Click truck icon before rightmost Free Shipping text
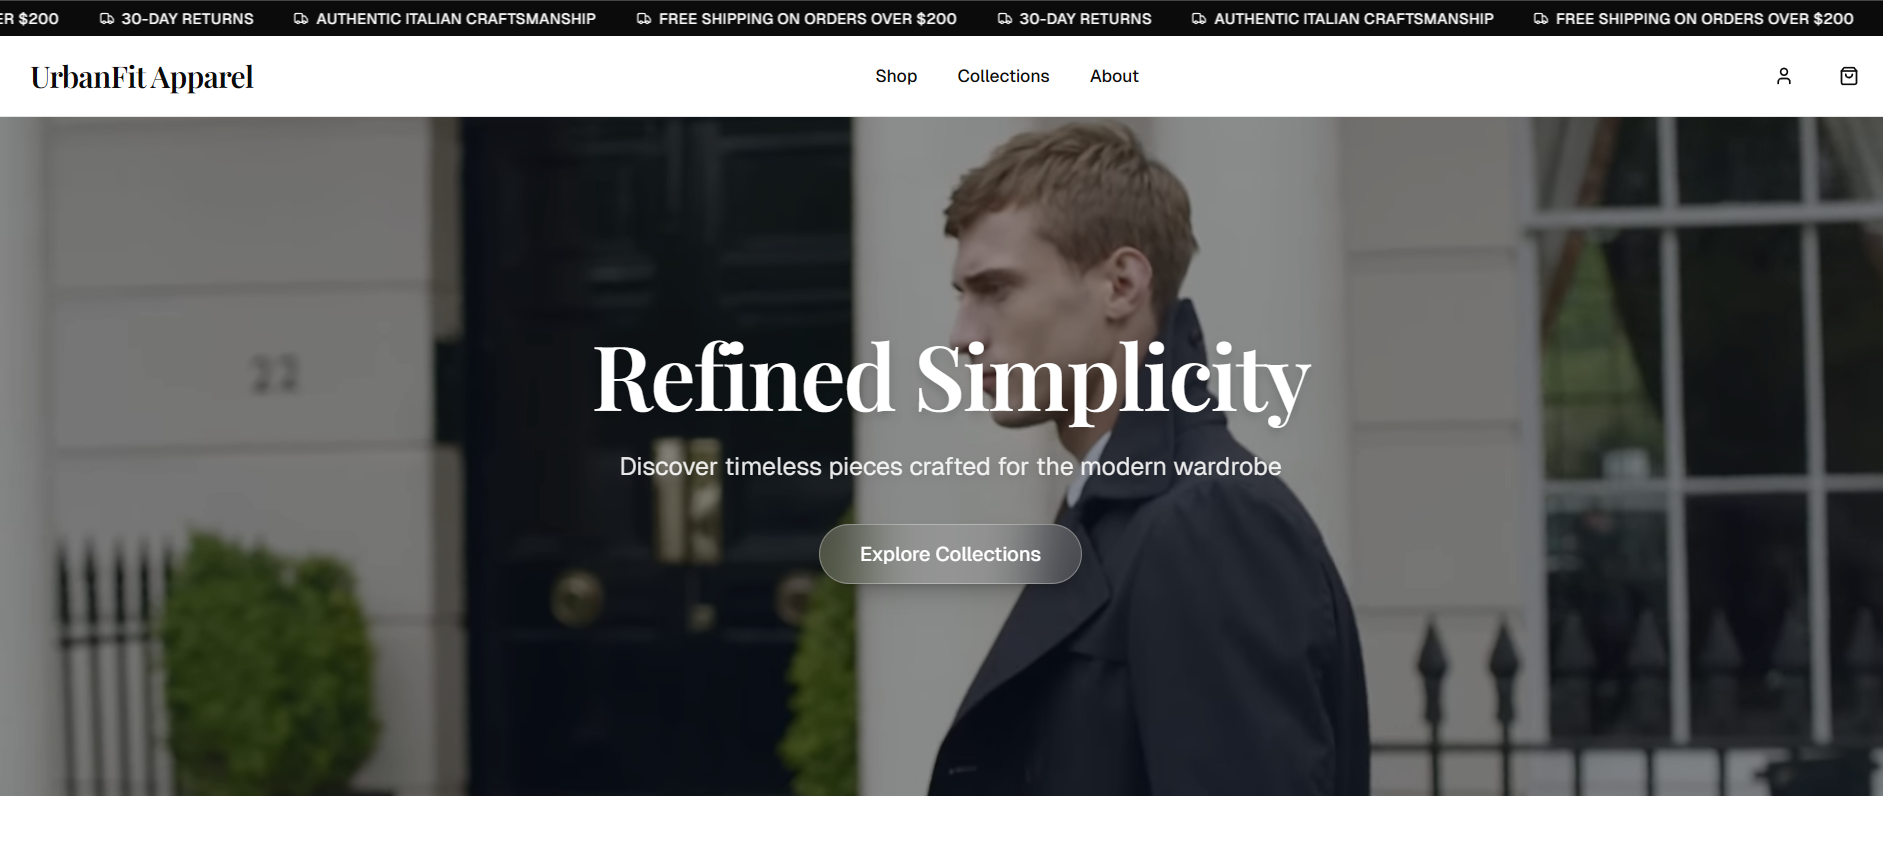Image resolution: width=1883 pixels, height=846 pixels. tap(1541, 19)
